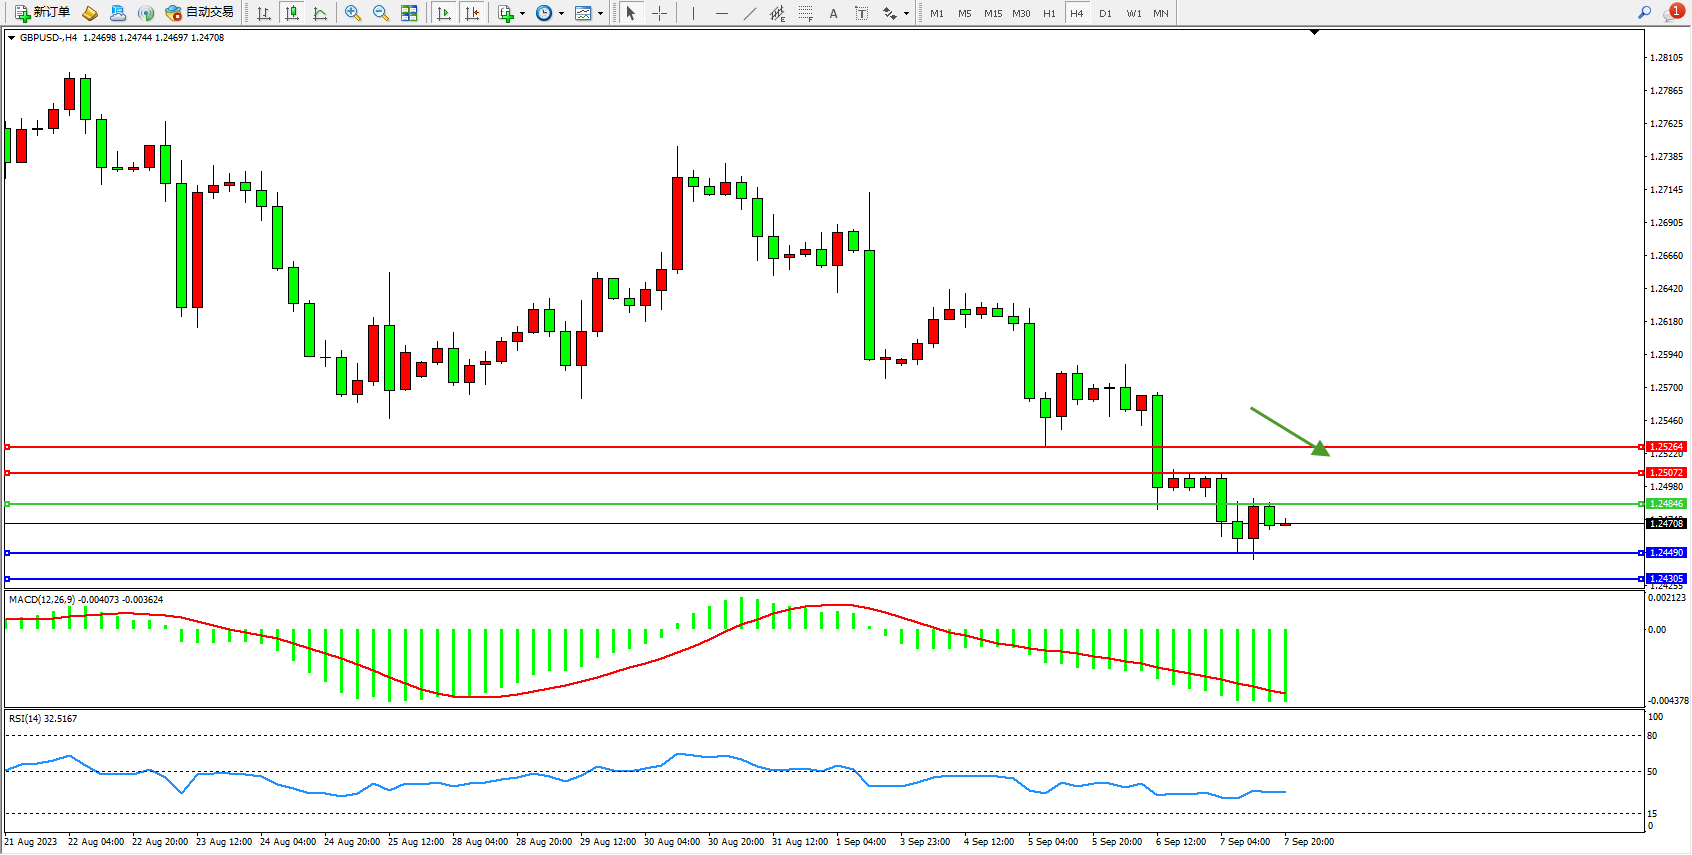Image resolution: width=1692 pixels, height=855 pixels.
Task: Toggle chart auto scroll
Action: tap(445, 13)
